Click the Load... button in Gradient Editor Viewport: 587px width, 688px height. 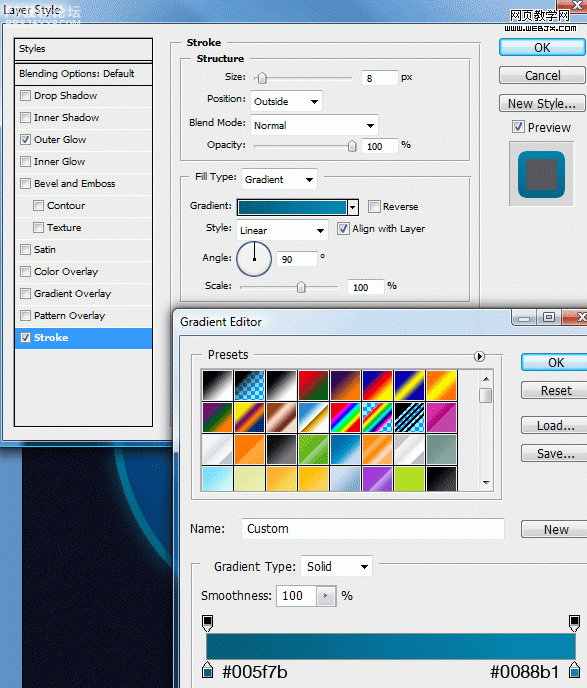[x=555, y=426]
